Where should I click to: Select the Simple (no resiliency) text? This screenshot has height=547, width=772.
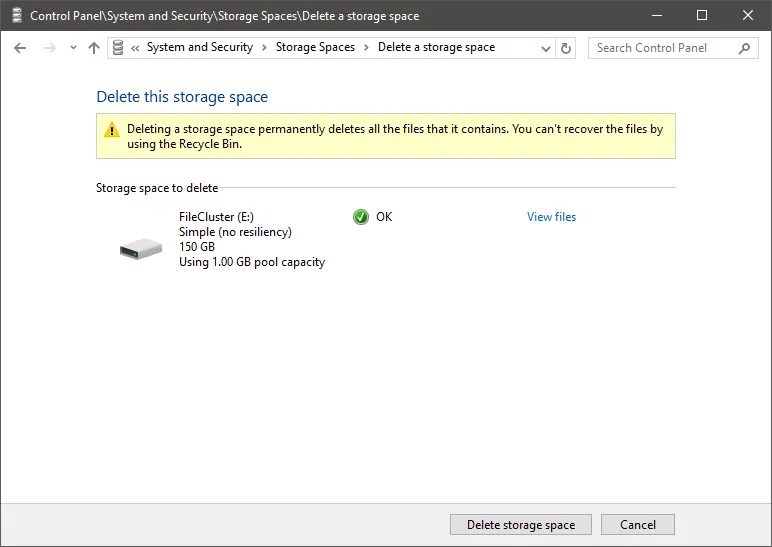(x=235, y=232)
